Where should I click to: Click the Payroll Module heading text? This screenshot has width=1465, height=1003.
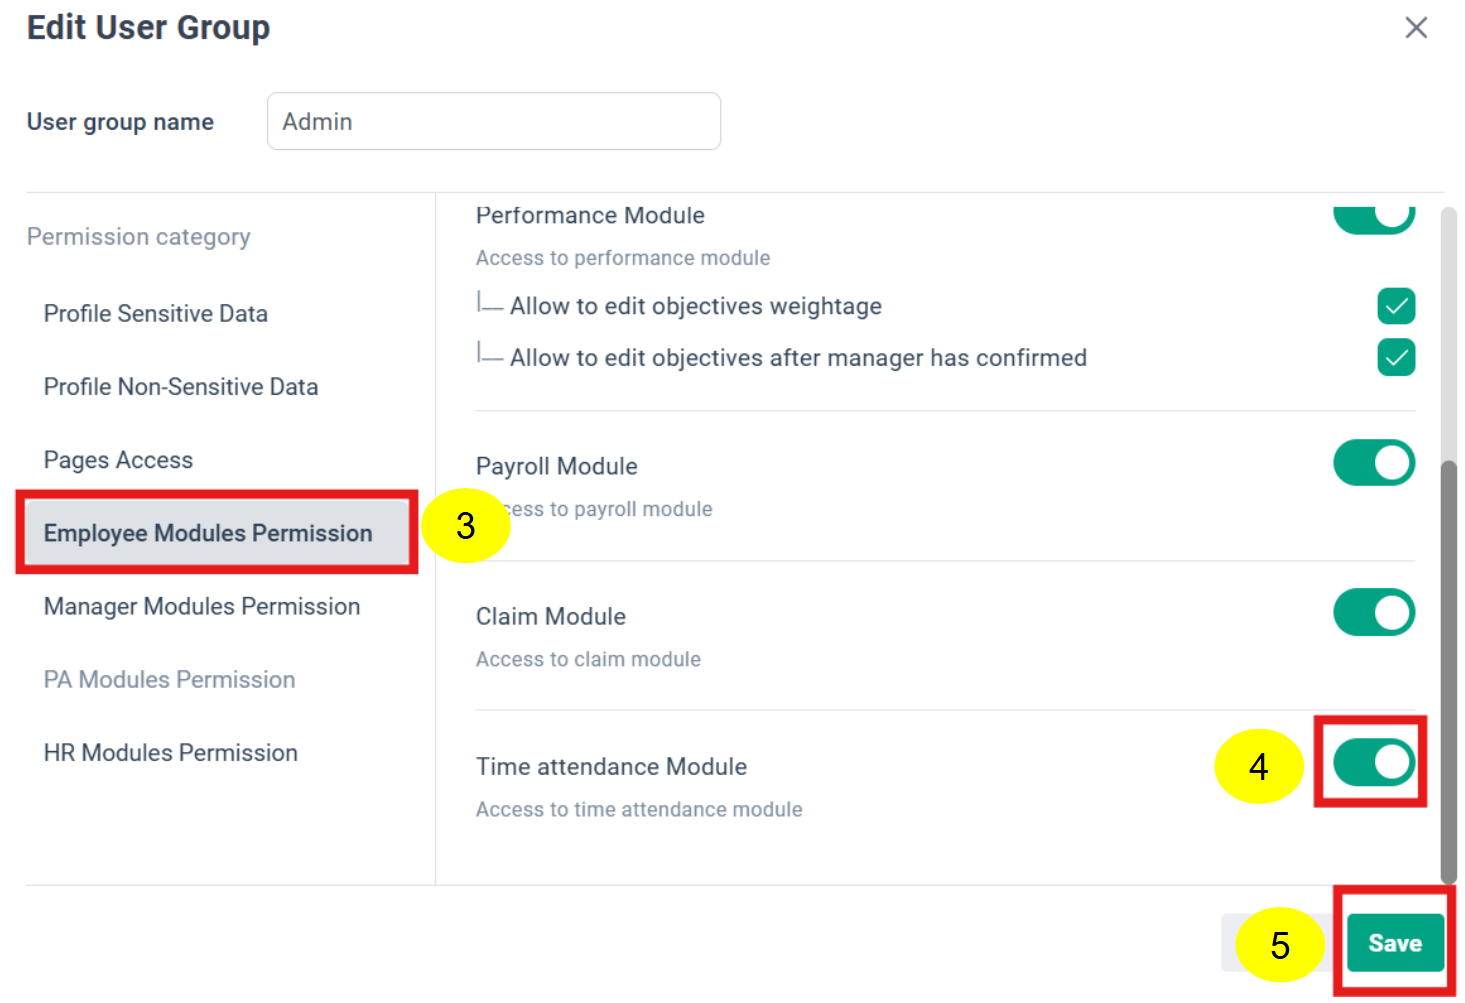point(556,465)
